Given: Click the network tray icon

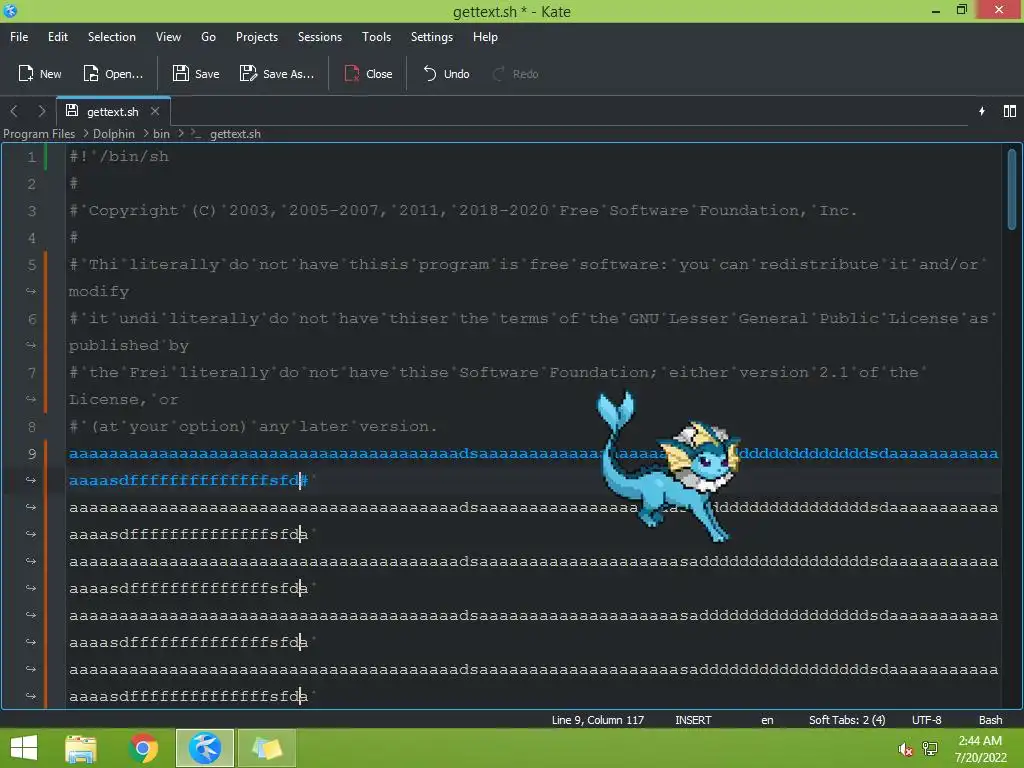Looking at the screenshot, I should [x=930, y=749].
